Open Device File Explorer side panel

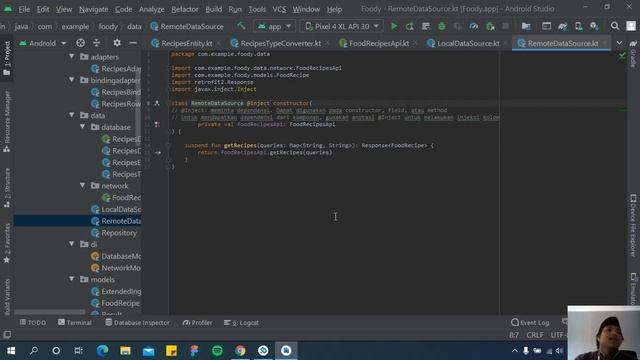coord(633,226)
